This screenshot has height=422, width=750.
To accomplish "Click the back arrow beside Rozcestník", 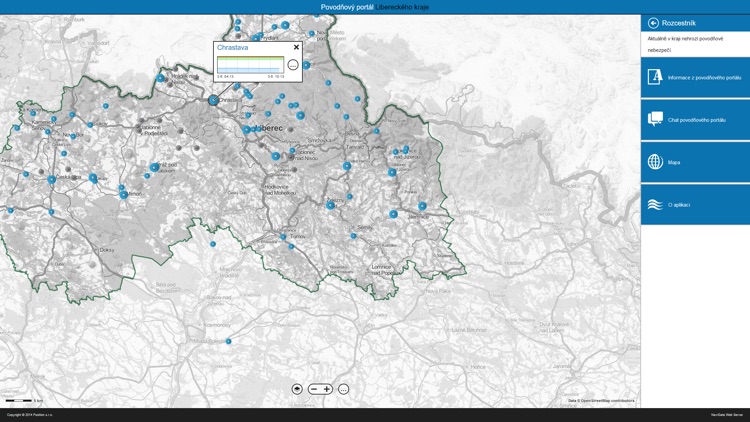I will click(x=653, y=23).
